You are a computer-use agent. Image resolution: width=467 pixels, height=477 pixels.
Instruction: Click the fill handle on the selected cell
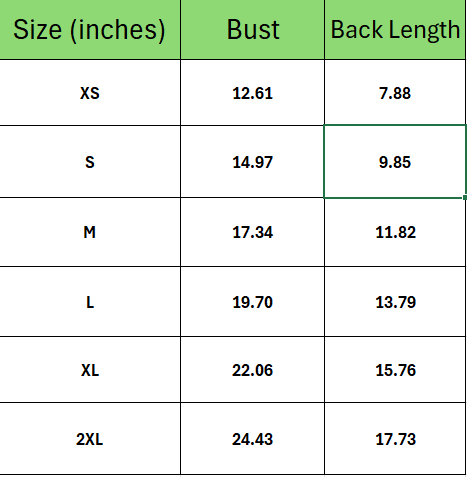click(x=465, y=198)
